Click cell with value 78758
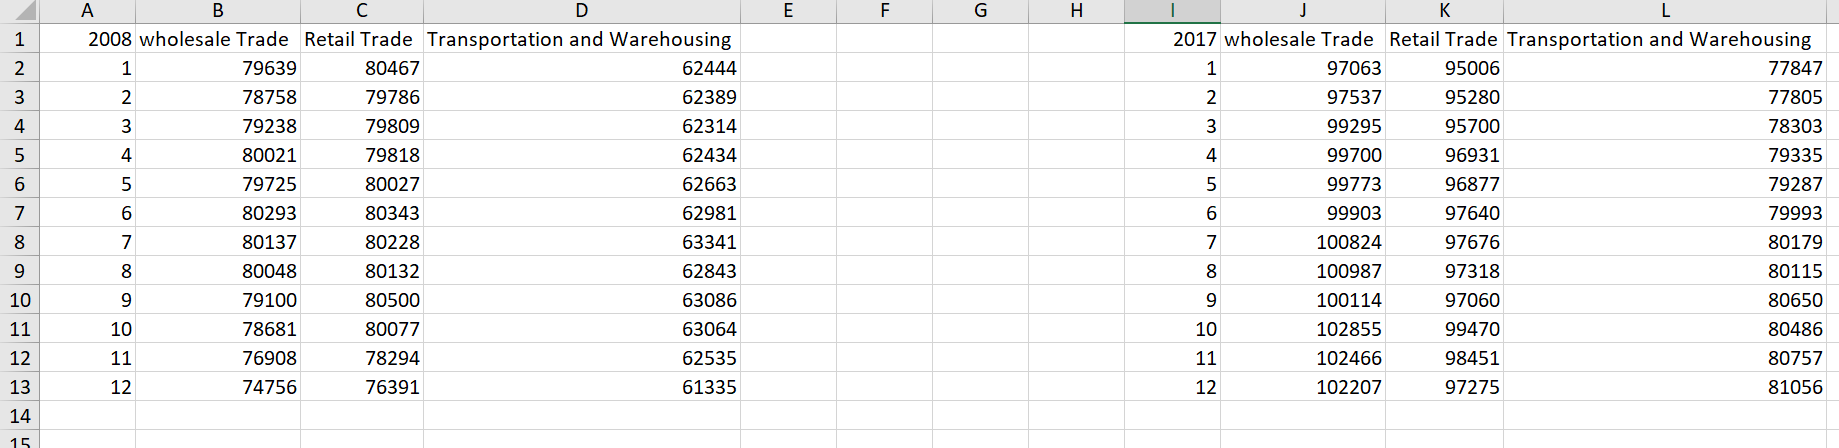 coord(218,97)
